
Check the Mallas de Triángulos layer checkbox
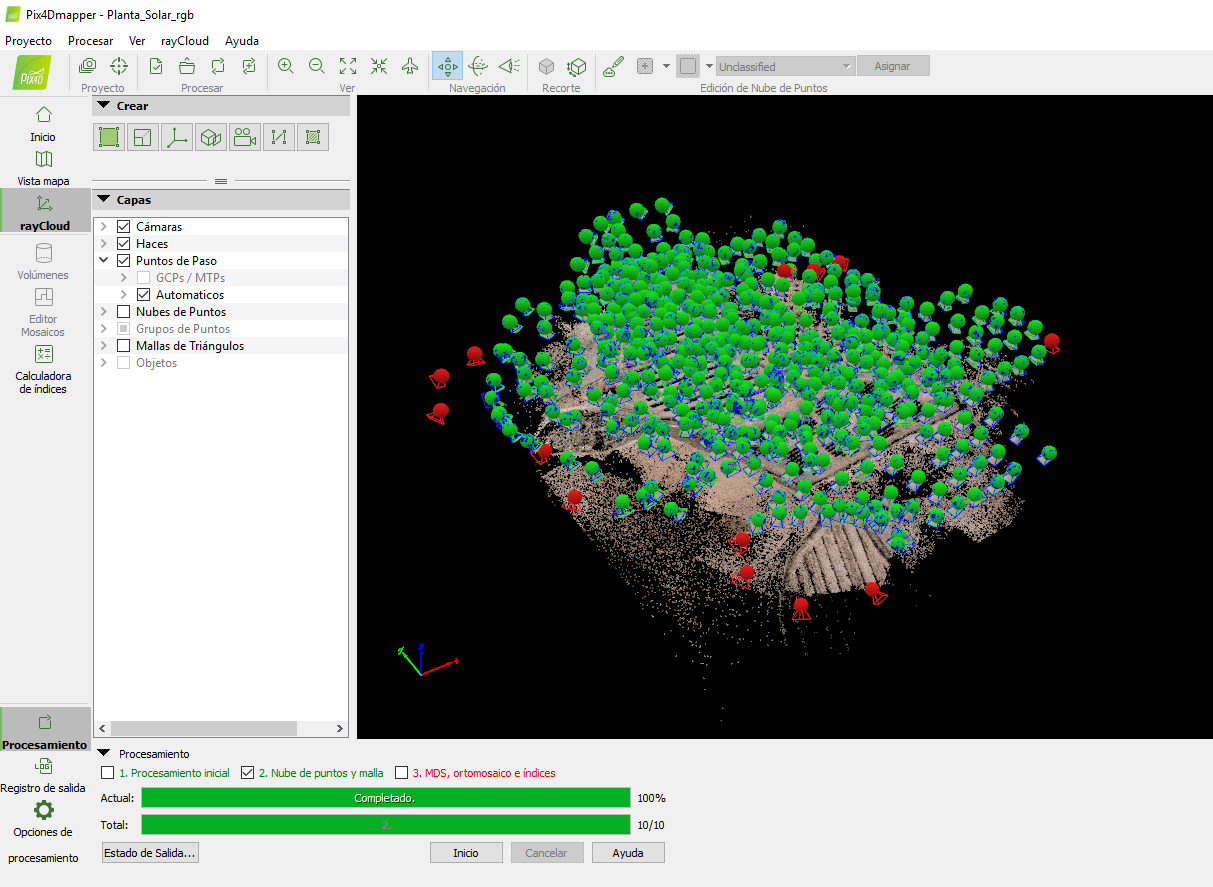124,346
